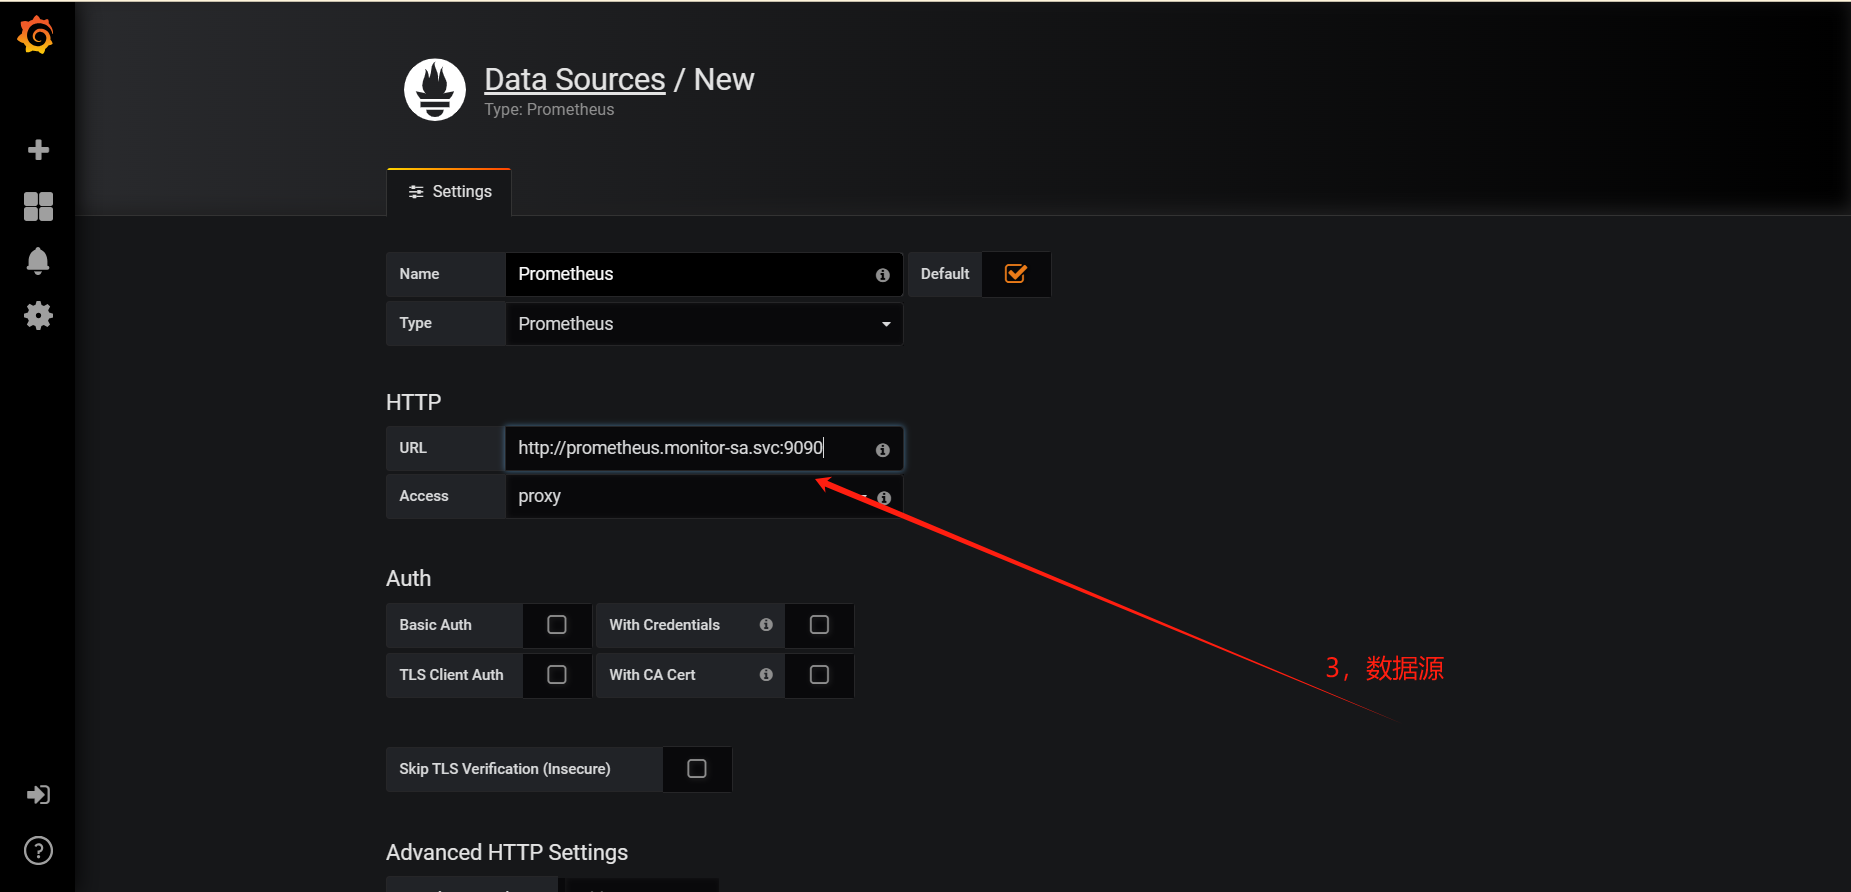1851x892 pixels.
Task: Open the Access dropdown showing proxy
Action: (704, 497)
